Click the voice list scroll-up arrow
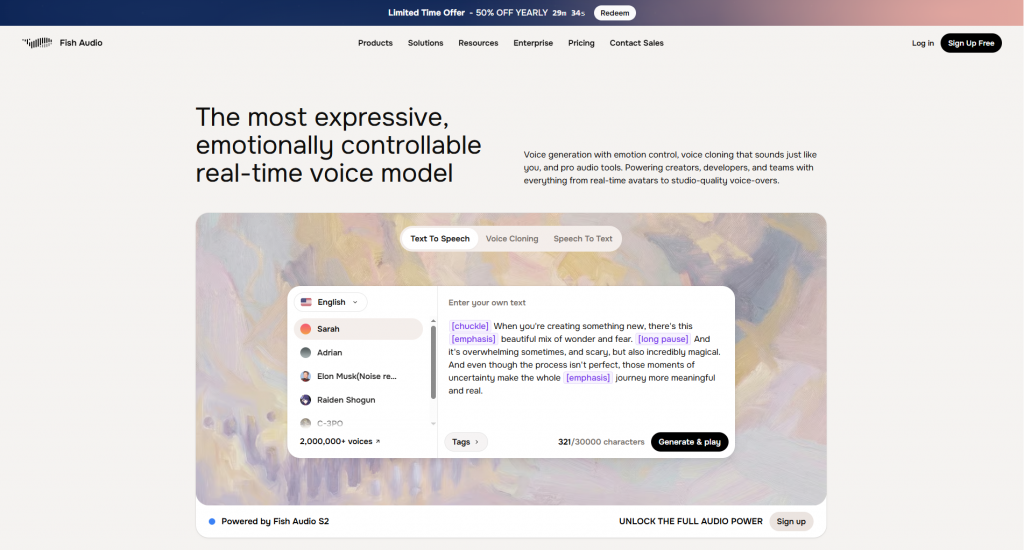 [433, 321]
